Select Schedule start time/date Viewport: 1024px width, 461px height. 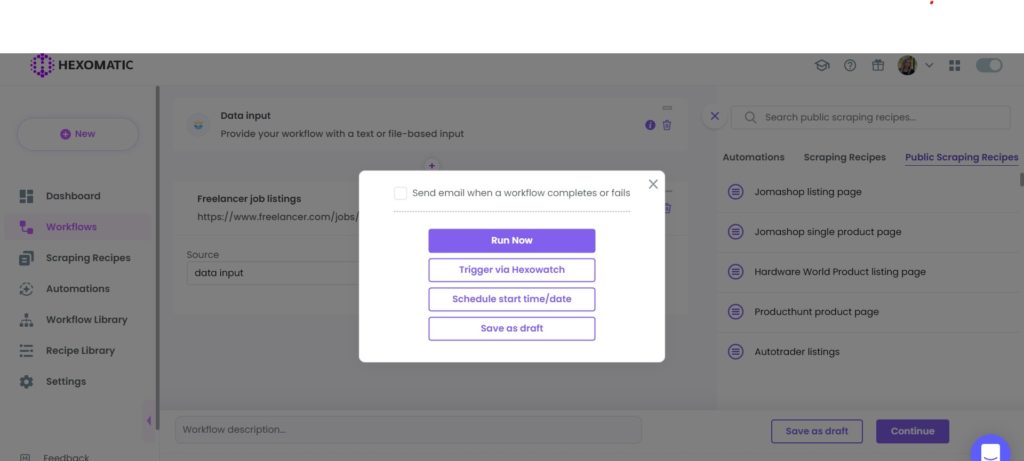(x=511, y=299)
